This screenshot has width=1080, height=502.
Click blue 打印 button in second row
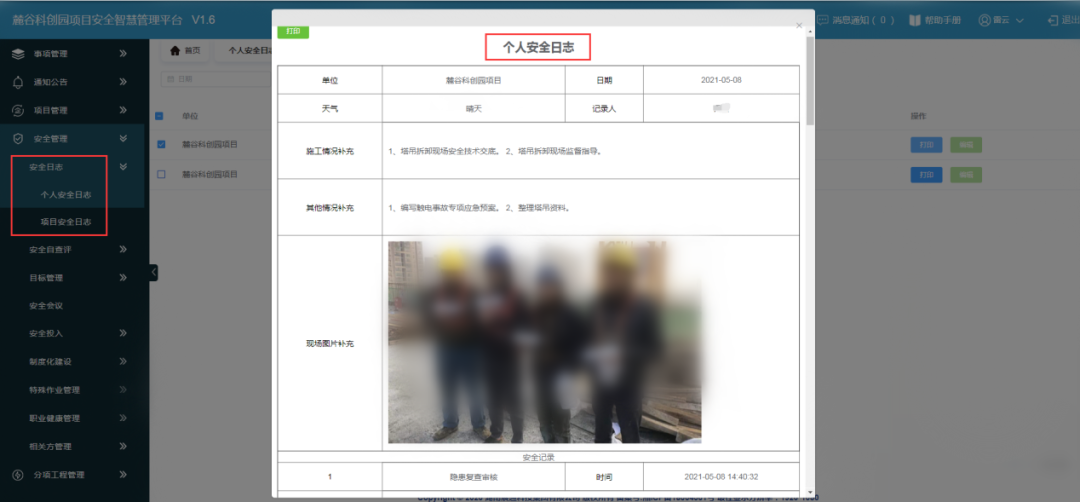(x=926, y=174)
